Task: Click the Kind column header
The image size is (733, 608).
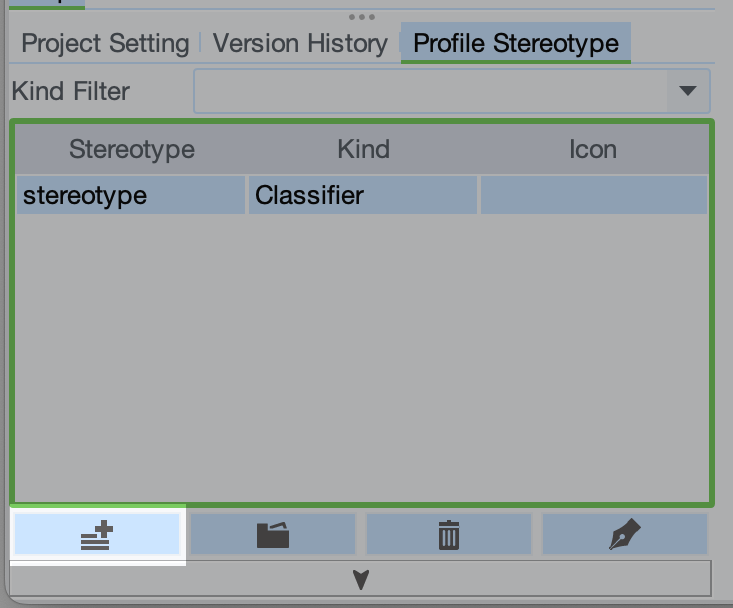Action: [x=363, y=150]
